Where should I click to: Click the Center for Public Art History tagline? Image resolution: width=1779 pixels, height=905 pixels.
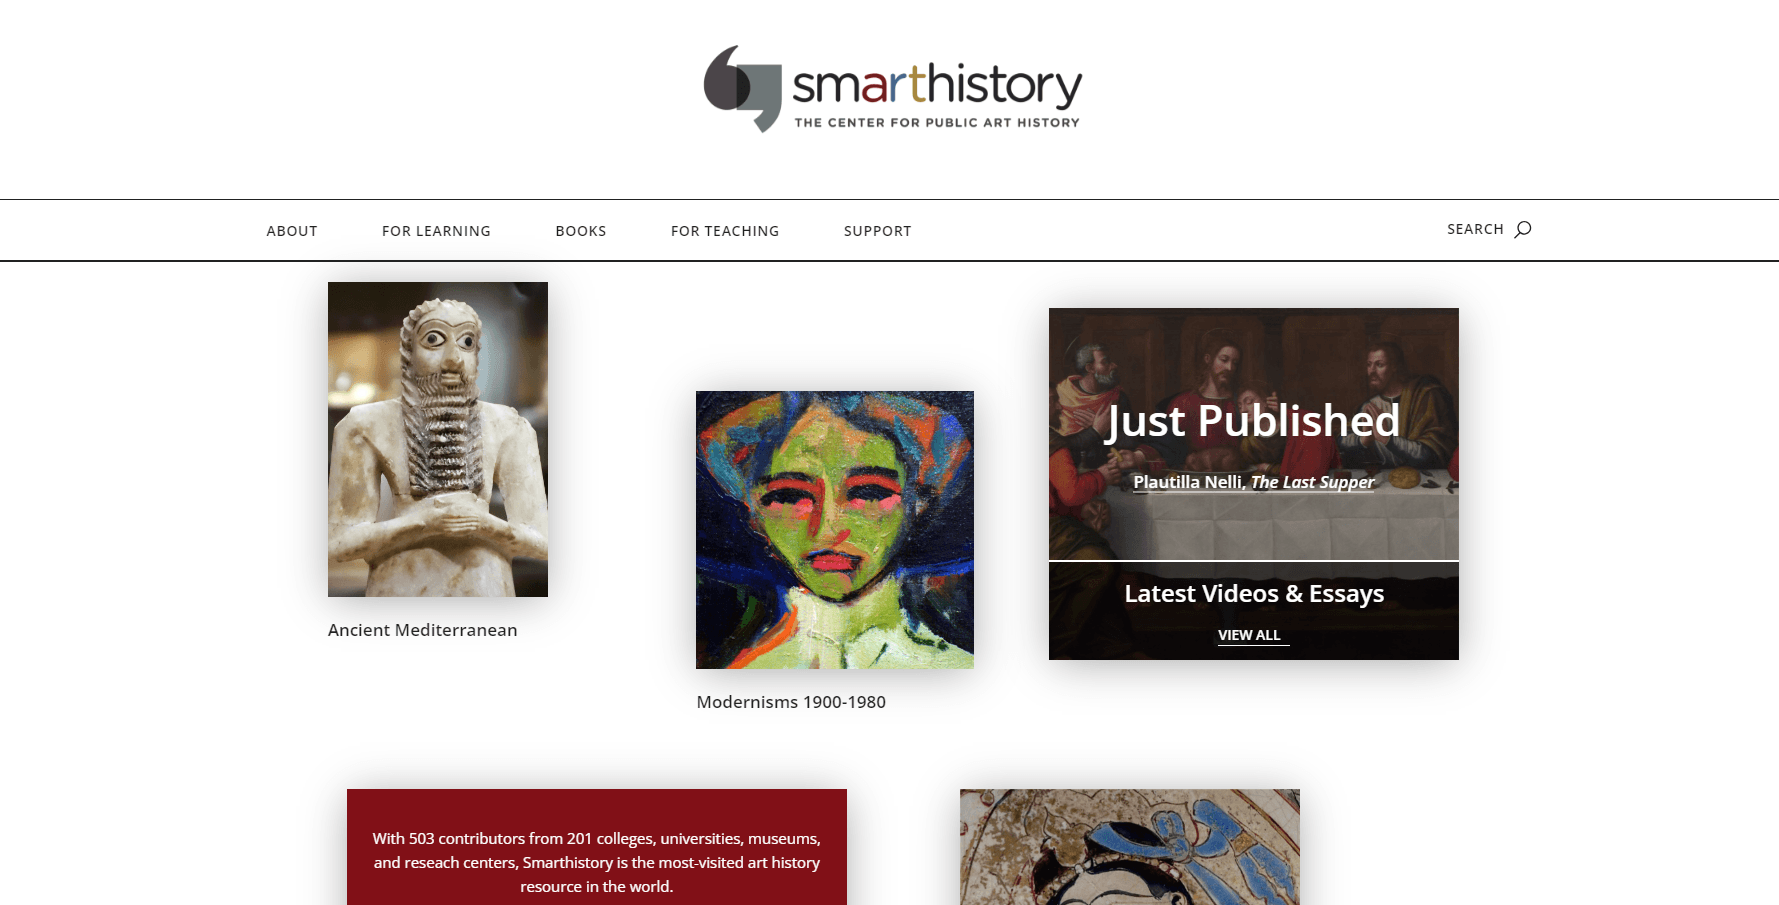coord(937,123)
